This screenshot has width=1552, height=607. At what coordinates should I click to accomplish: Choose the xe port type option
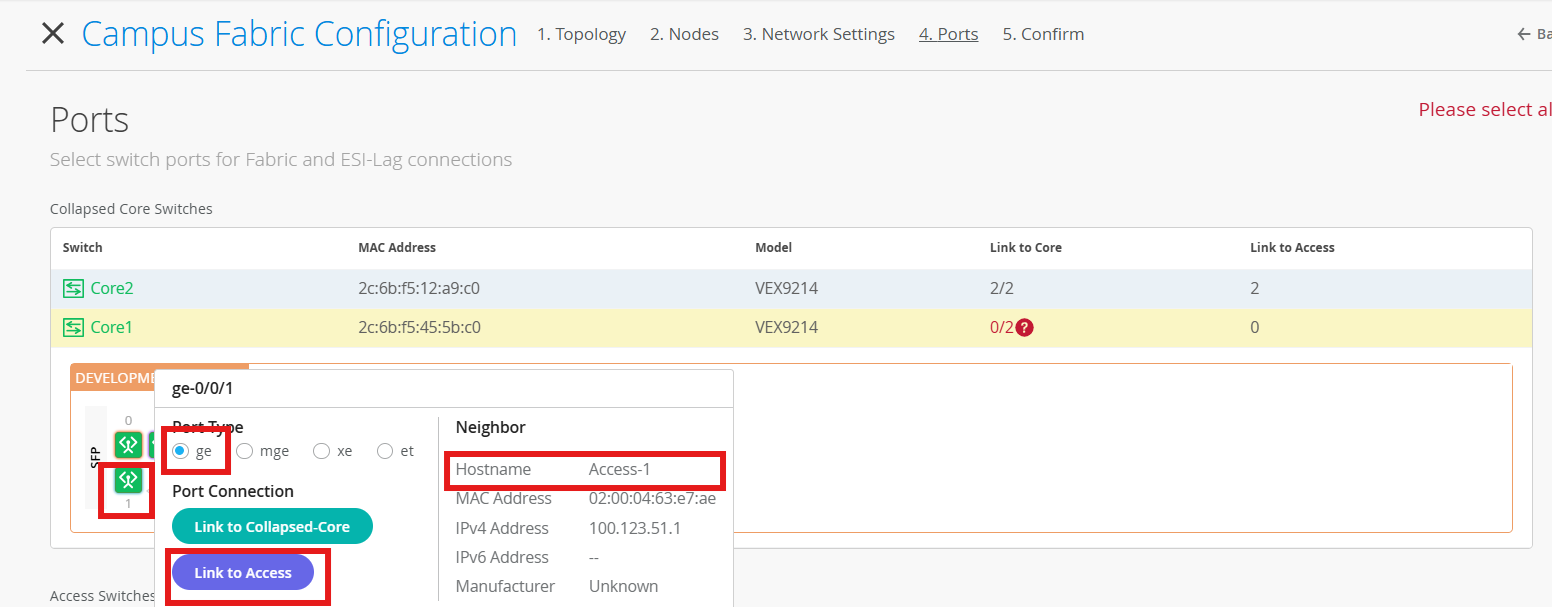pos(321,451)
